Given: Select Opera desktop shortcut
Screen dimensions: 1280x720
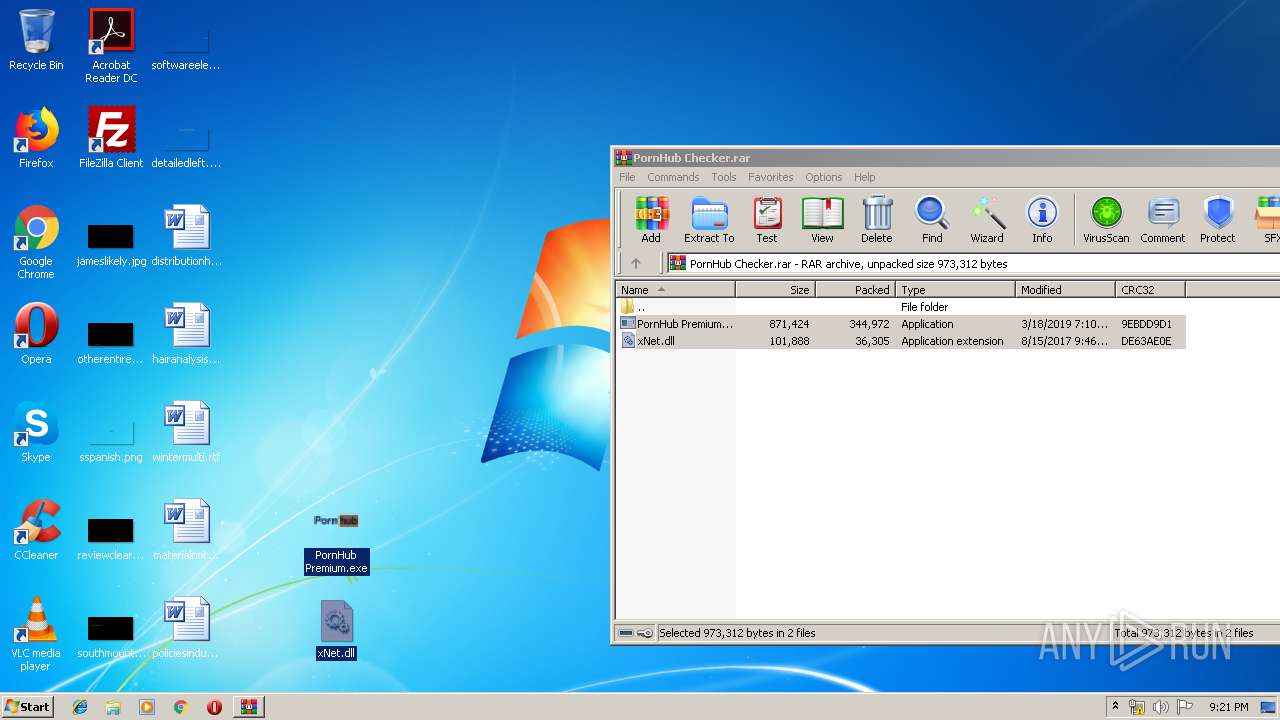Looking at the screenshot, I should 36,334.
